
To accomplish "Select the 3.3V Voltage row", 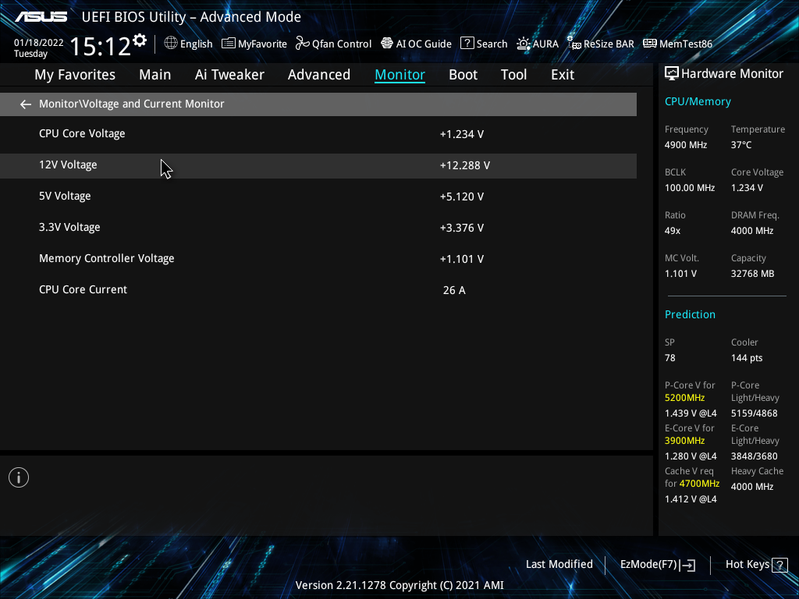I will click(318, 228).
